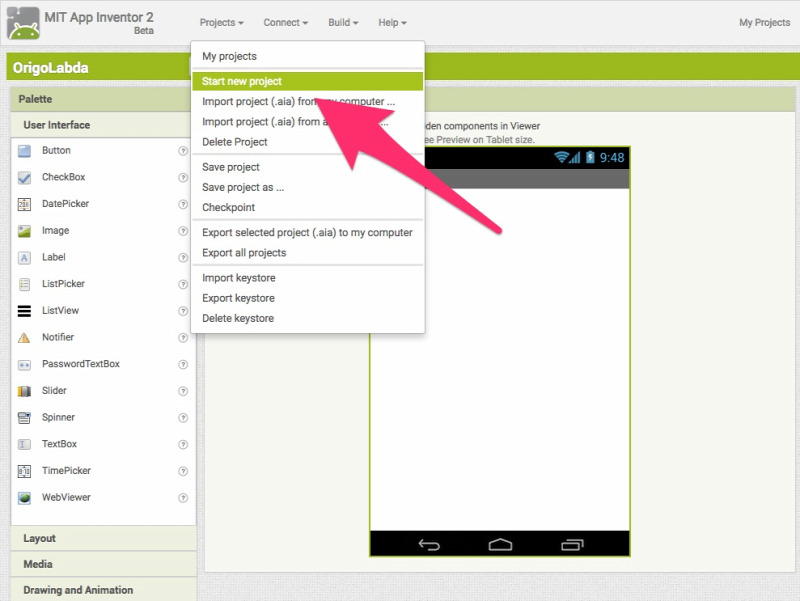Image resolution: width=800 pixels, height=601 pixels.
Task: Select the WebViewer globe icon
Action: tap(24, 497)
